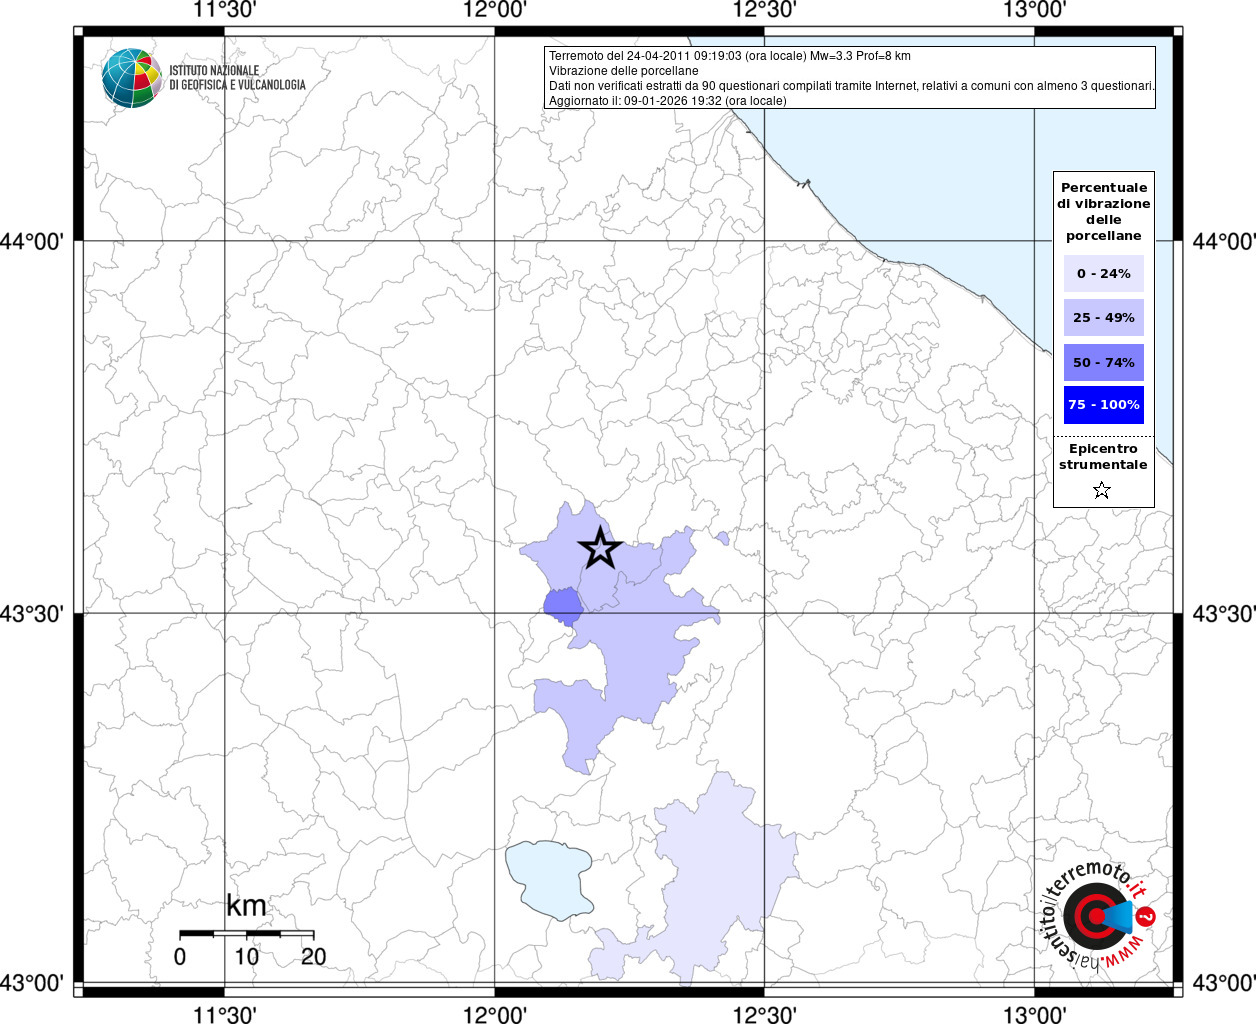Viewport: 1256px width, 1024px height.
Task: Click the small star symbol in the legend
Action: [x=1102, y=490]
